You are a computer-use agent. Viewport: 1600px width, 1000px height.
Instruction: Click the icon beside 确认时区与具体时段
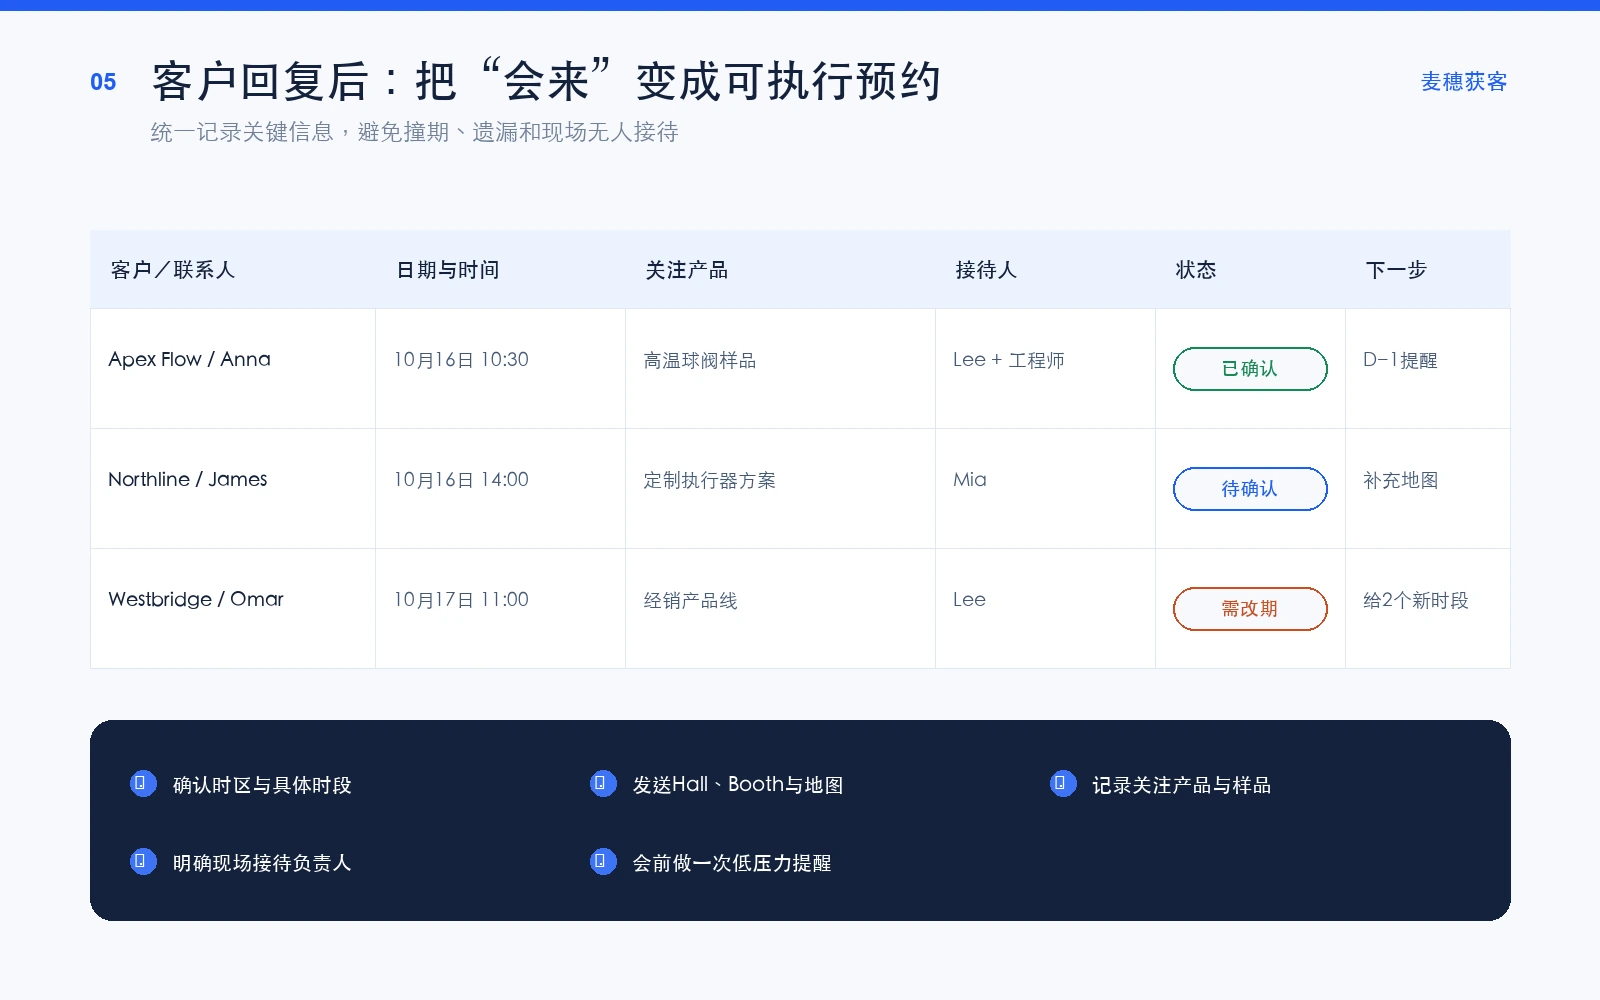[143, 783]
